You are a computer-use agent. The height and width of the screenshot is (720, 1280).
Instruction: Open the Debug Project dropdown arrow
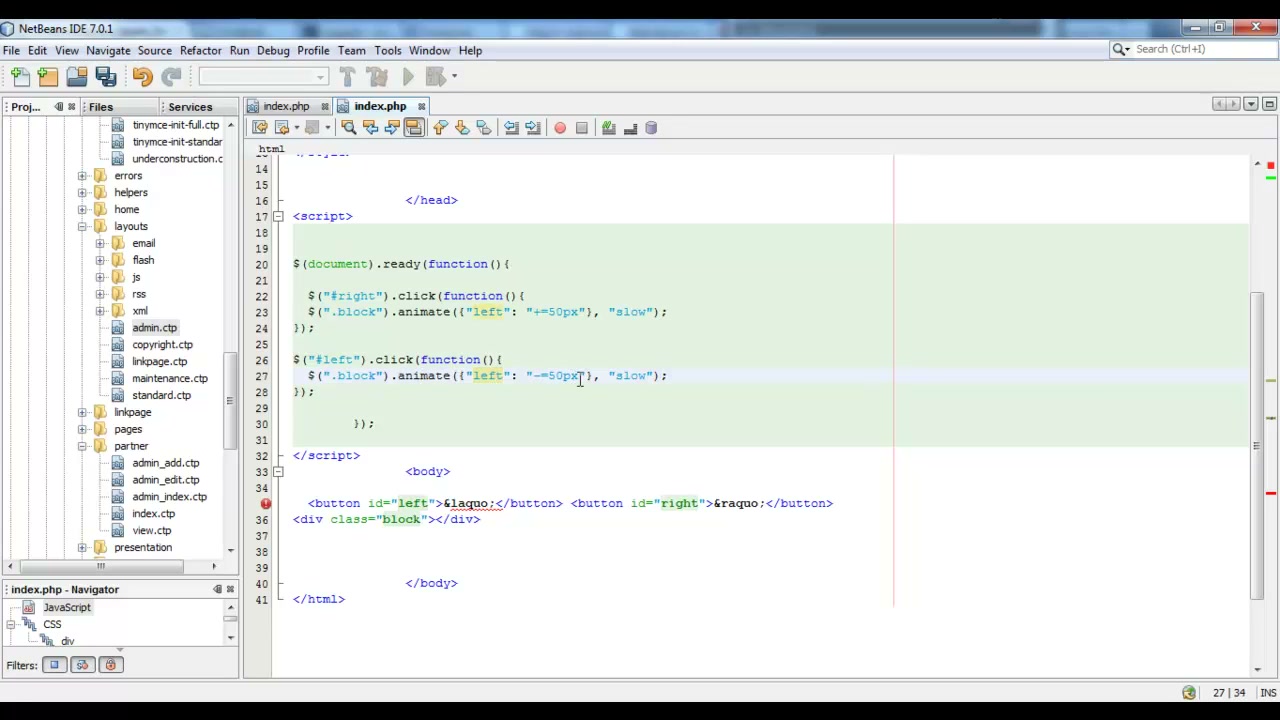454,77
